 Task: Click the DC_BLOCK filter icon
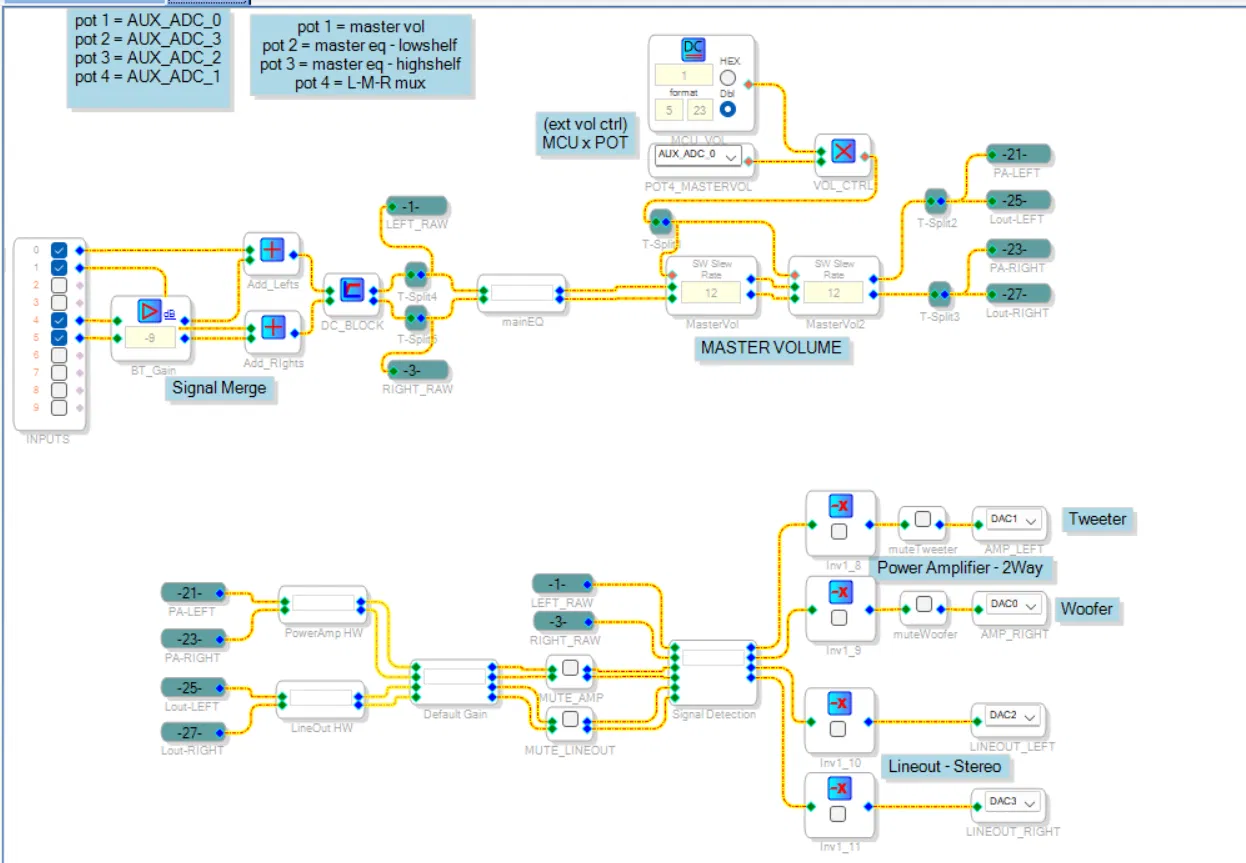[350, 290]
